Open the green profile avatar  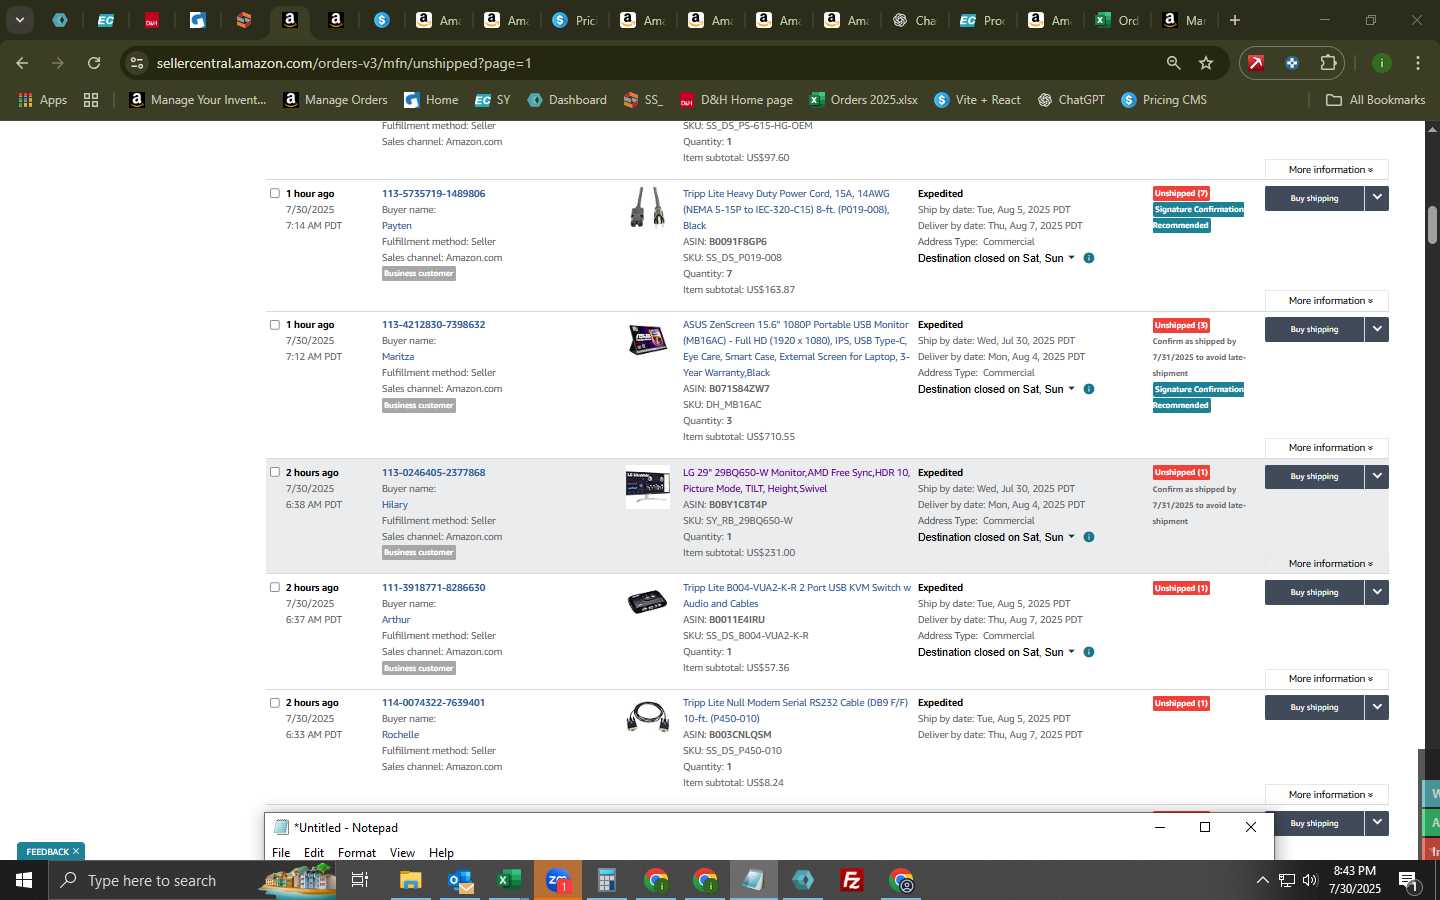[1382, 63]
